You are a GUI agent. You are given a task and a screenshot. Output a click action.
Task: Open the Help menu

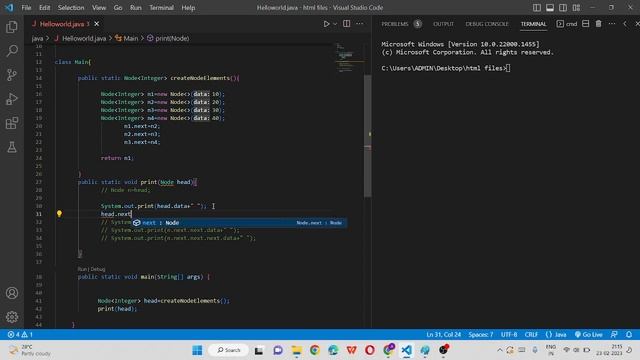(188, 8)
